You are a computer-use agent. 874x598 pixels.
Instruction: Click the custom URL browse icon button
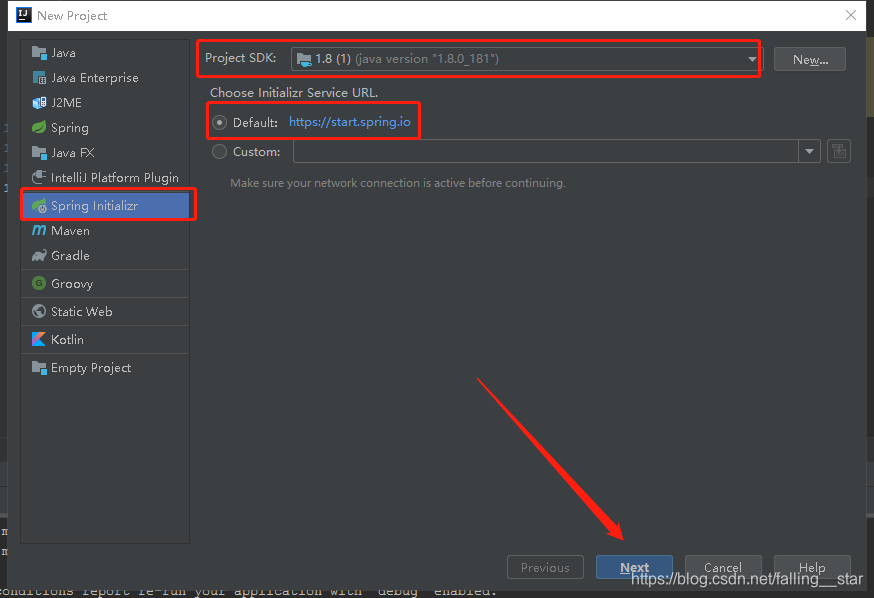pos(838,151)
